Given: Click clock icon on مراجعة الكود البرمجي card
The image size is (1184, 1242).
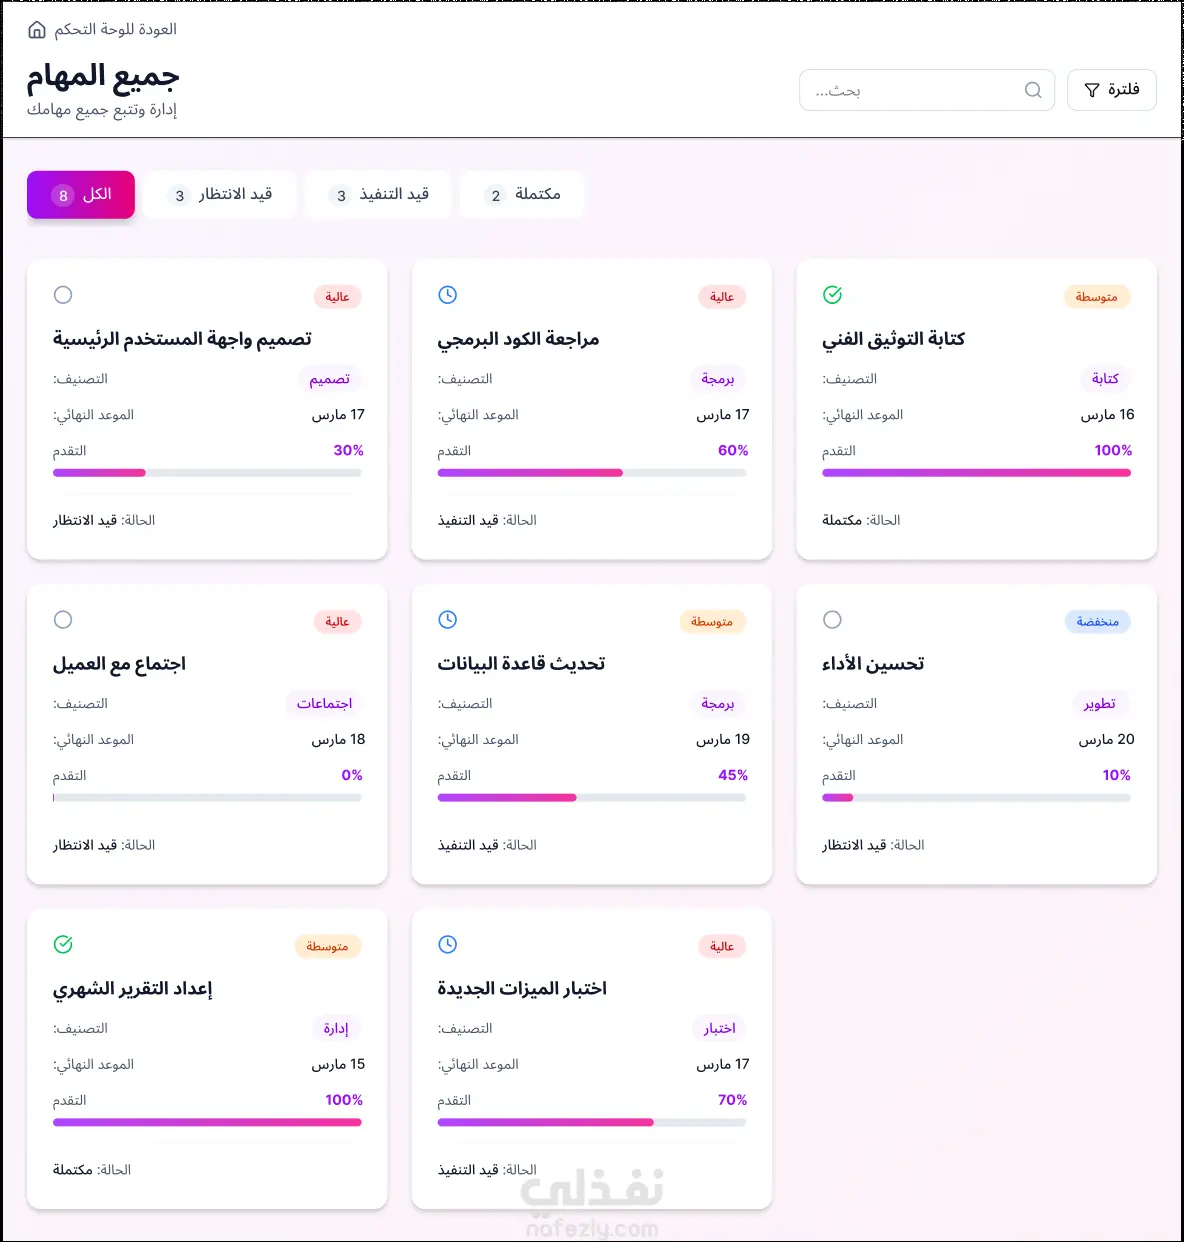Looking at the screenshot, I should [x=448, y=294].
